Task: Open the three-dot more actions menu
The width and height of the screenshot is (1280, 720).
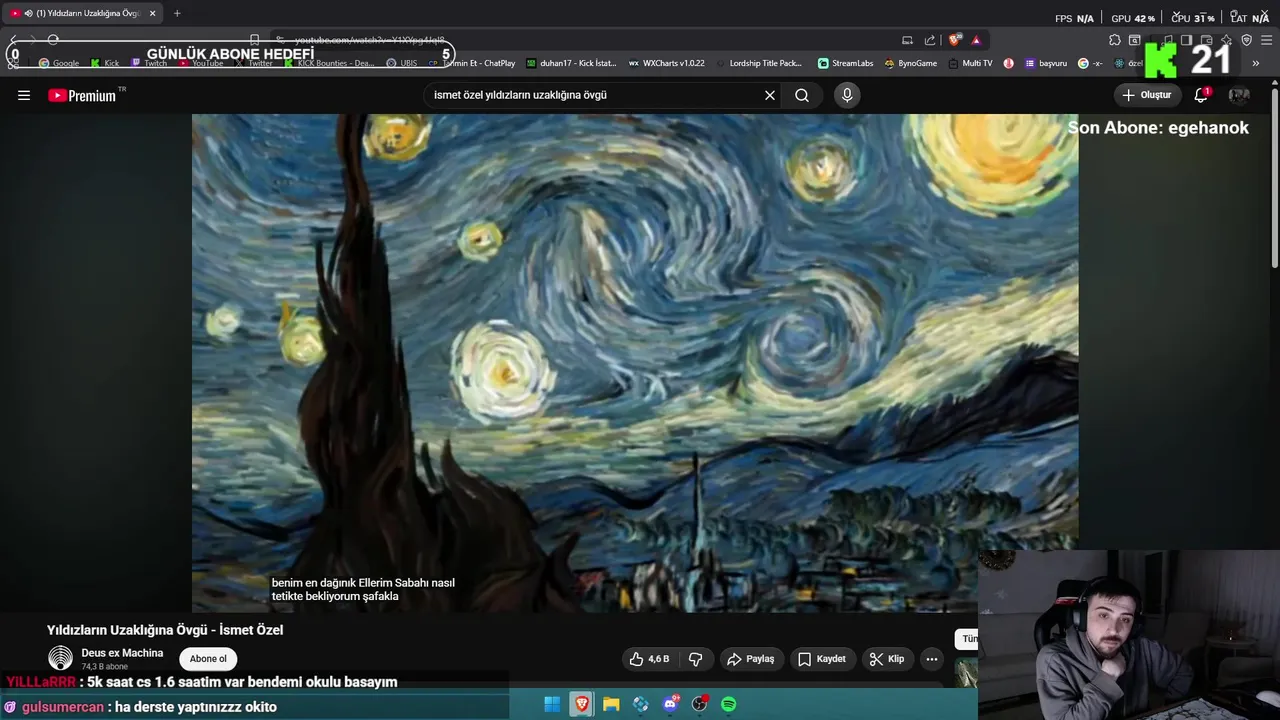Action: (x=932, y=659)
